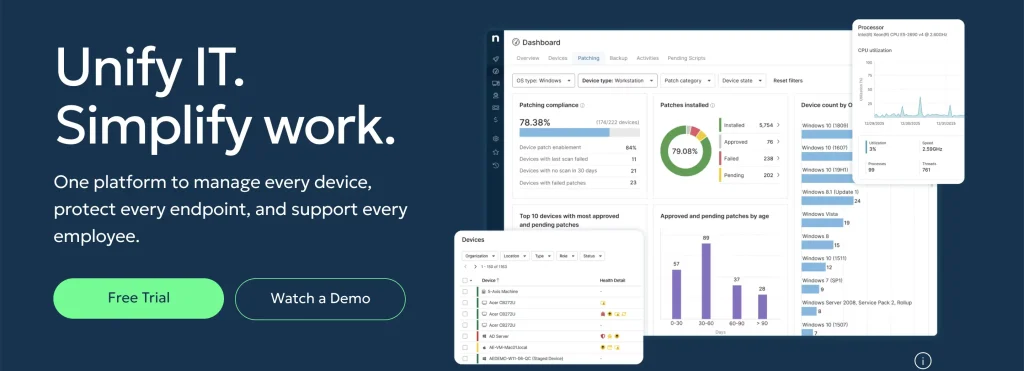The image size is (1024, 371).
Task: Click the info icon beside Patches installed
Action: tap(712, 105)
